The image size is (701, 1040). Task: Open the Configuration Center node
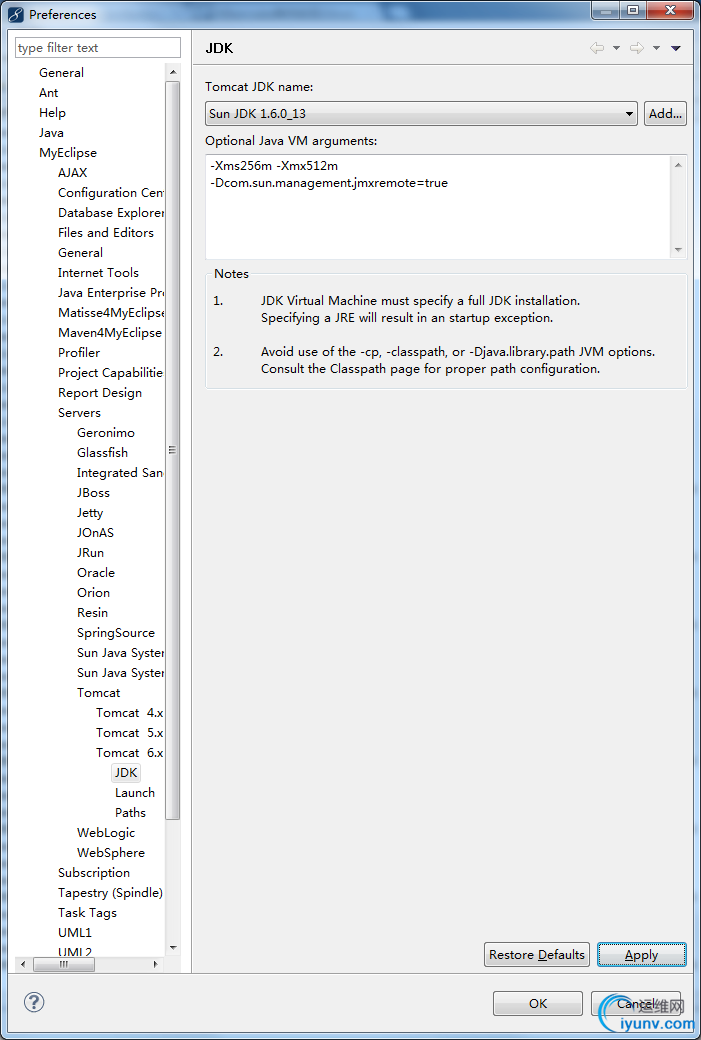[111, 192]
